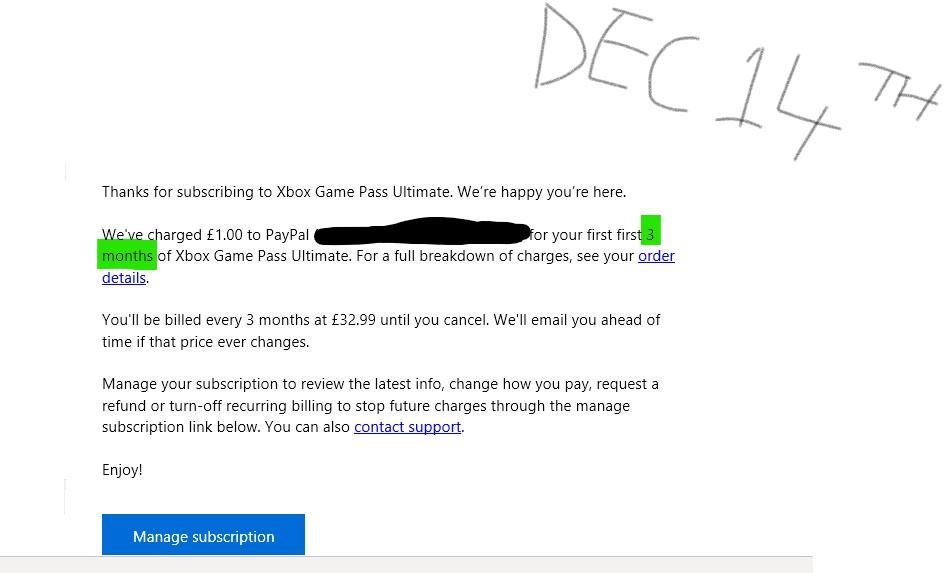Click 'refund or turn-off recurring billing' line
Image resolution: width=944 pixels, height=573 pixels.
click(x=366, y=406)
